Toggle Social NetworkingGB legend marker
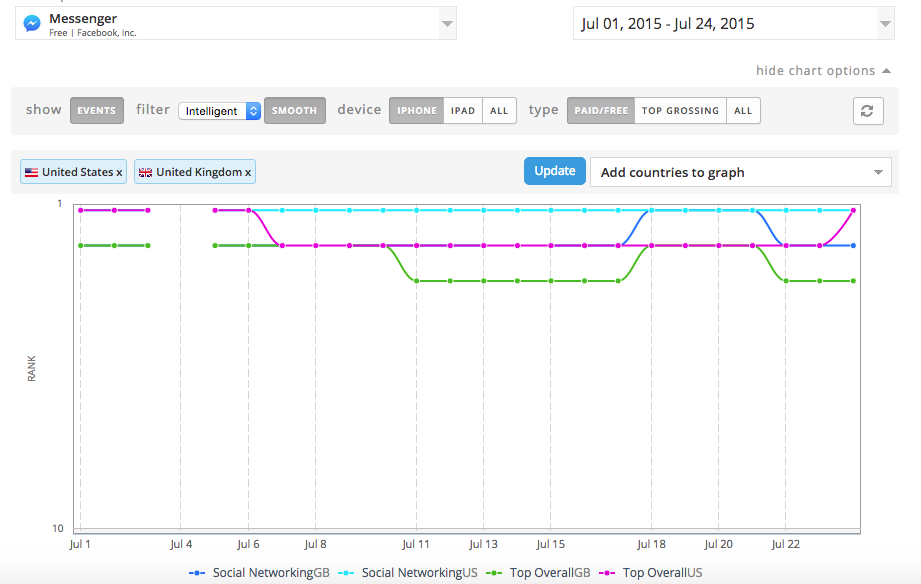The image size is (921, 584). tap(198, 573)
